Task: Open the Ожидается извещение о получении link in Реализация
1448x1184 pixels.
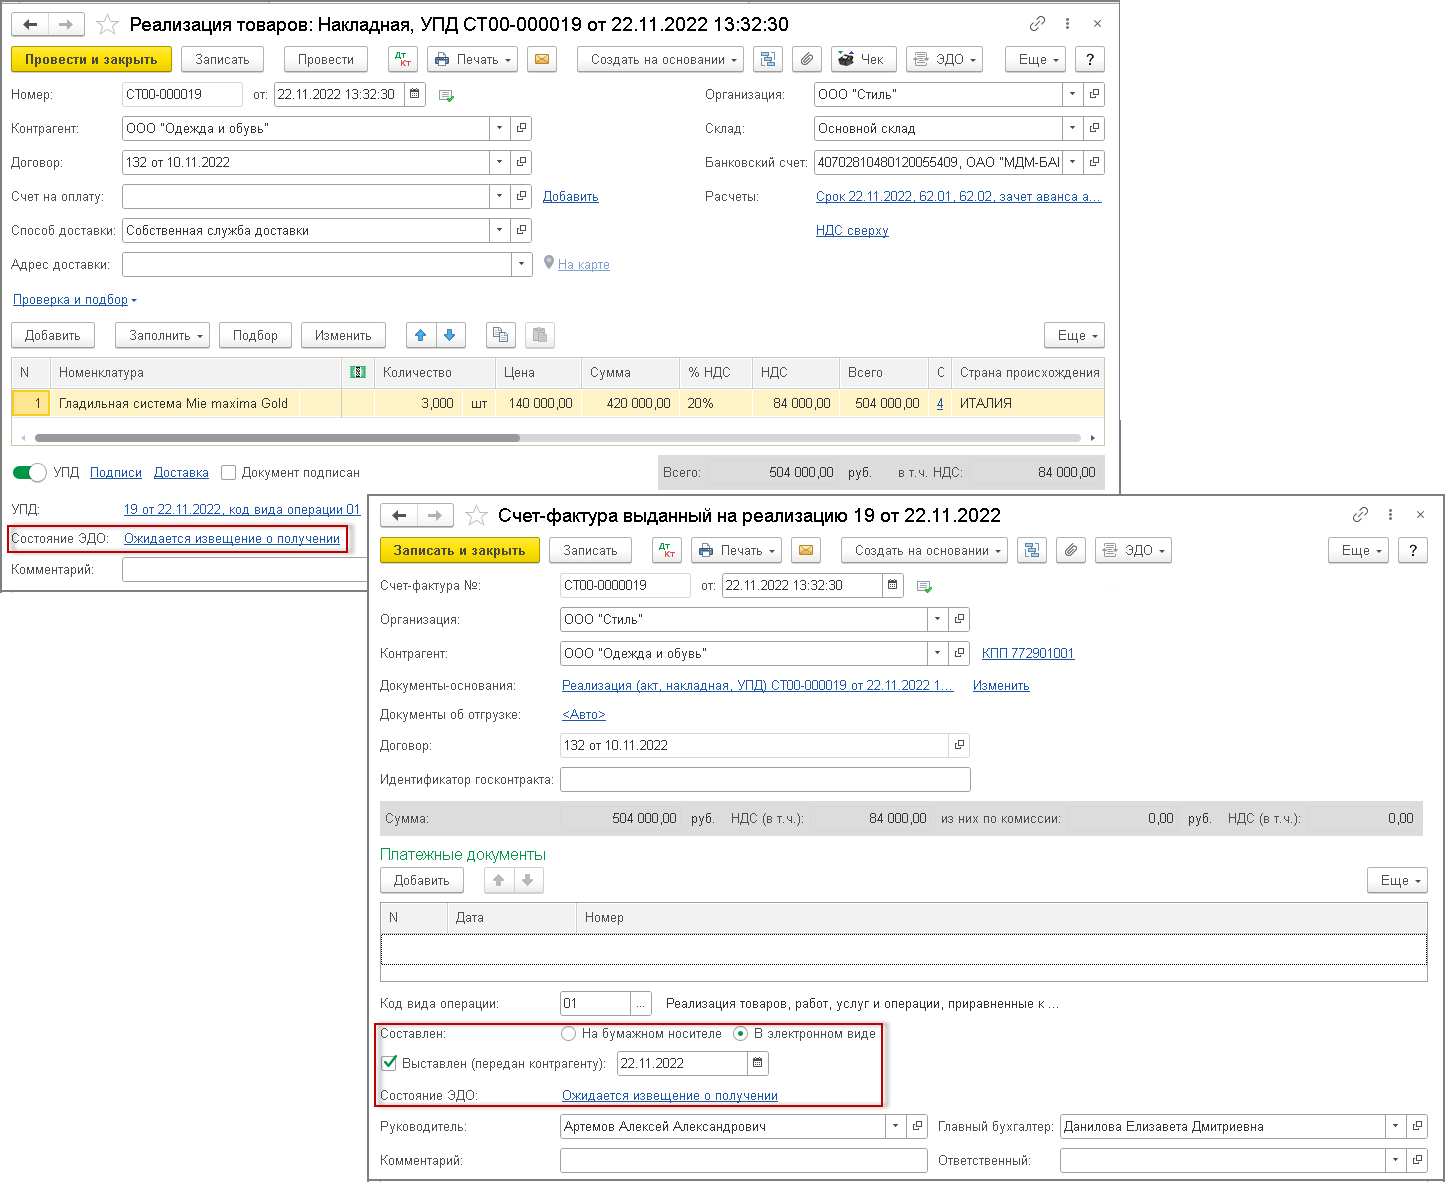Action: (x=232, y=538)
